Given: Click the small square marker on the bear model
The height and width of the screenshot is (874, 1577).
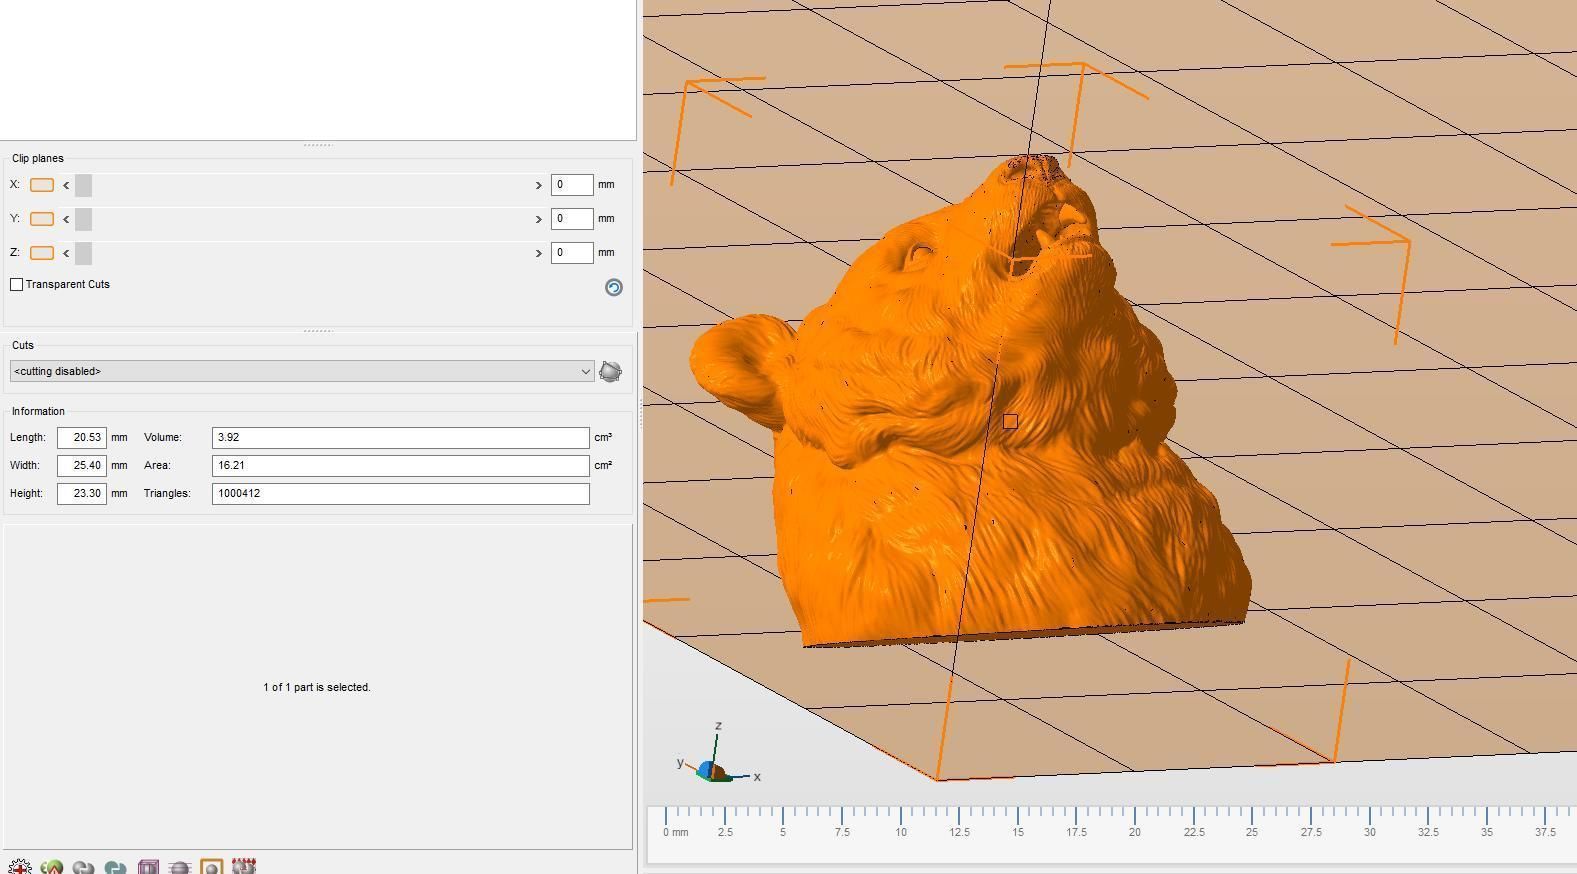Looking at the screenshot, I should click(x=1010, y=422).
